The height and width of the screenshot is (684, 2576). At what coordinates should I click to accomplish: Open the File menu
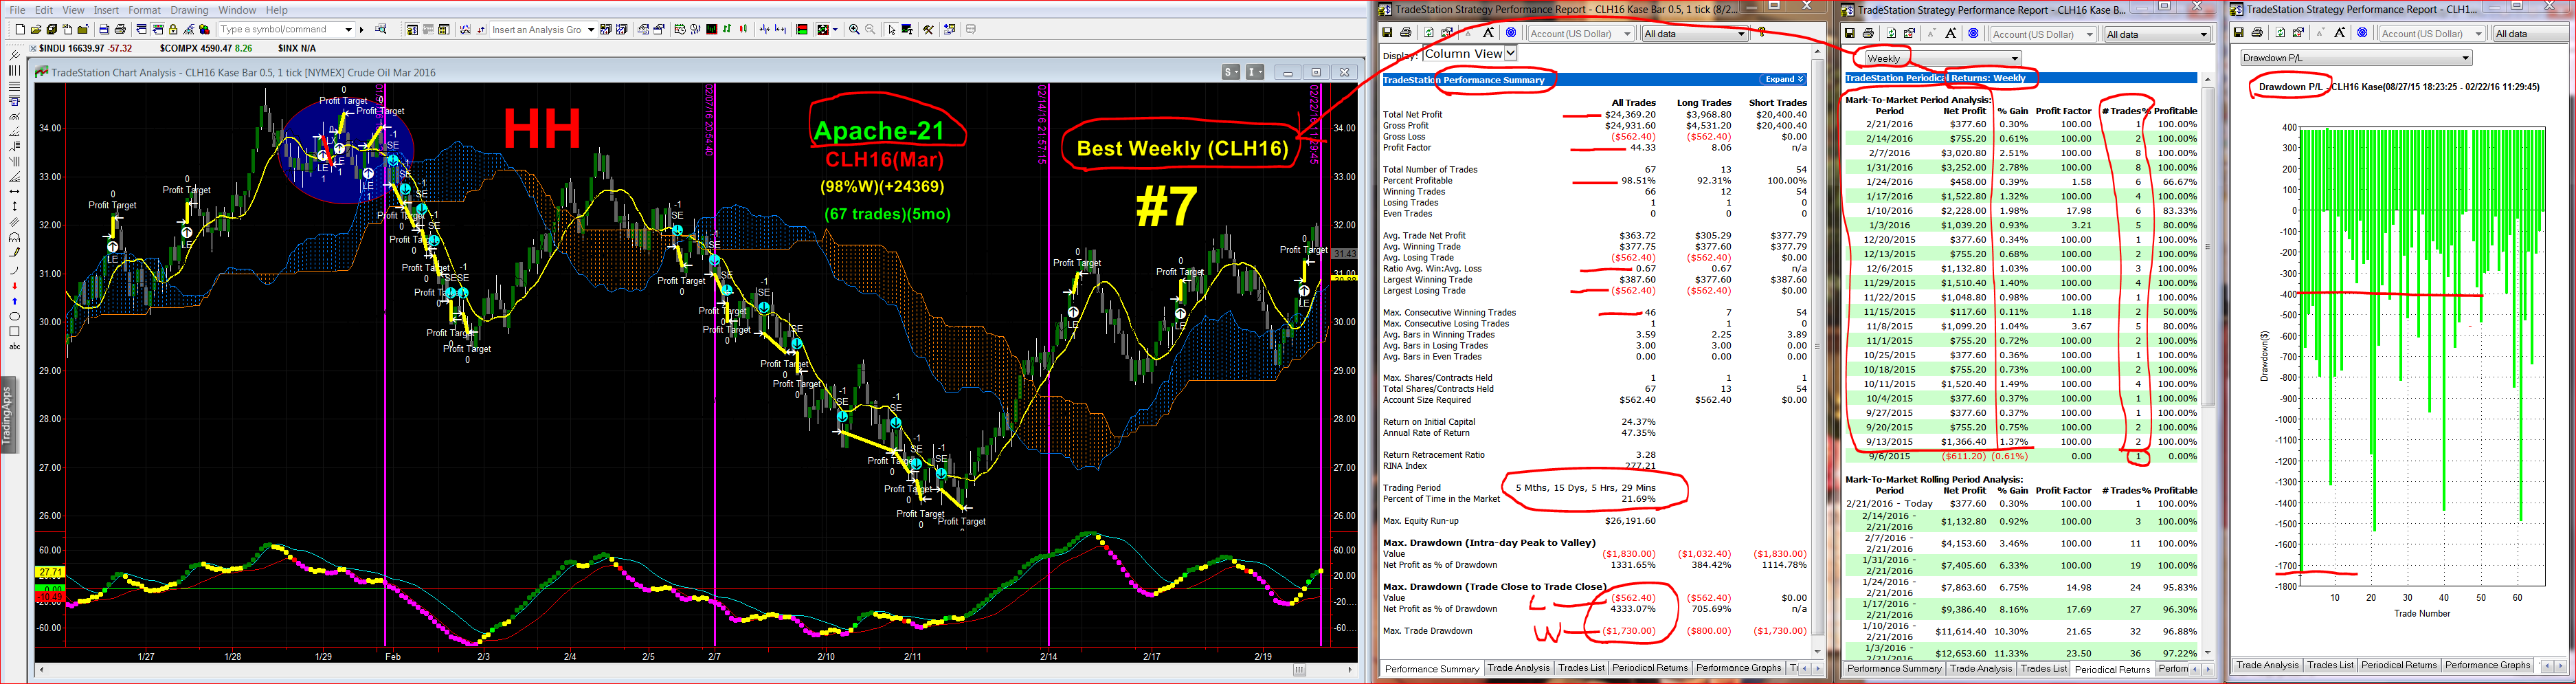[17, 10]
